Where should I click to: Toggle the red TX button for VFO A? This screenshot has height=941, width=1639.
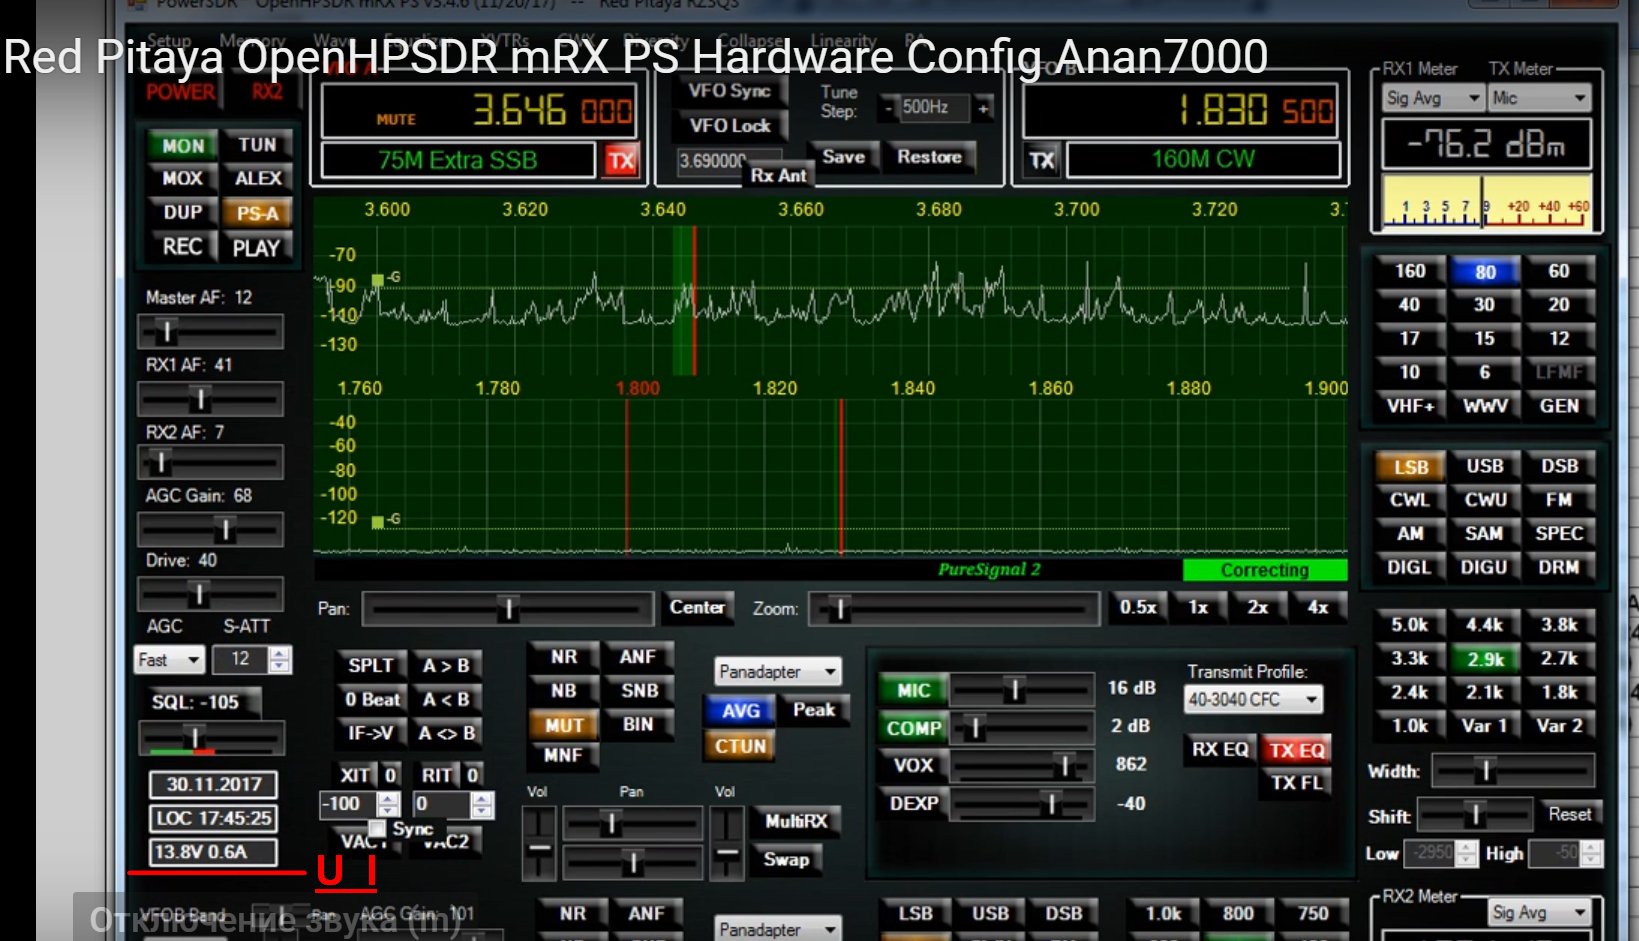[x=621, y=161]
